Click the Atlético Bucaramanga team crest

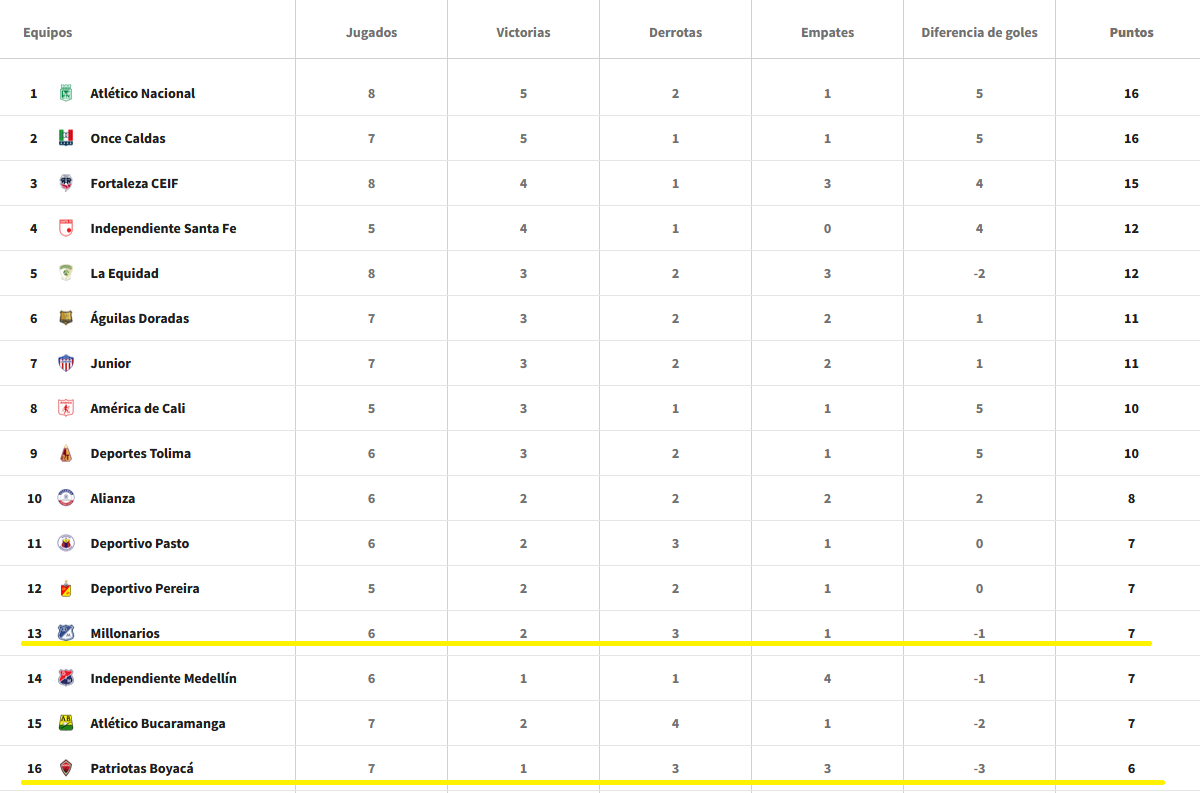pyautogui.click(x=66, y=723)
